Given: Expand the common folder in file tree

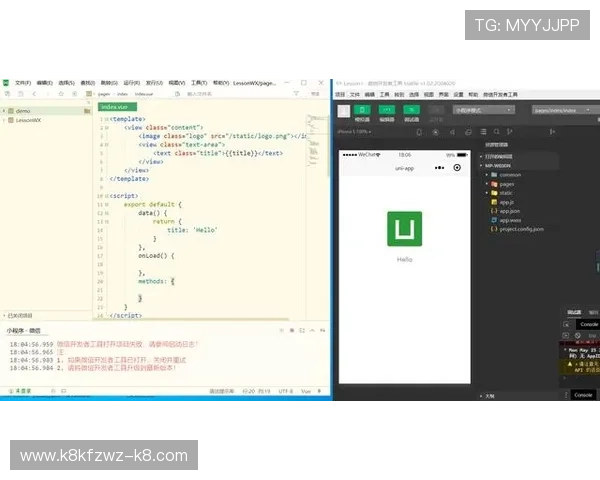Looking at the screenshot, I should [509, 174].
